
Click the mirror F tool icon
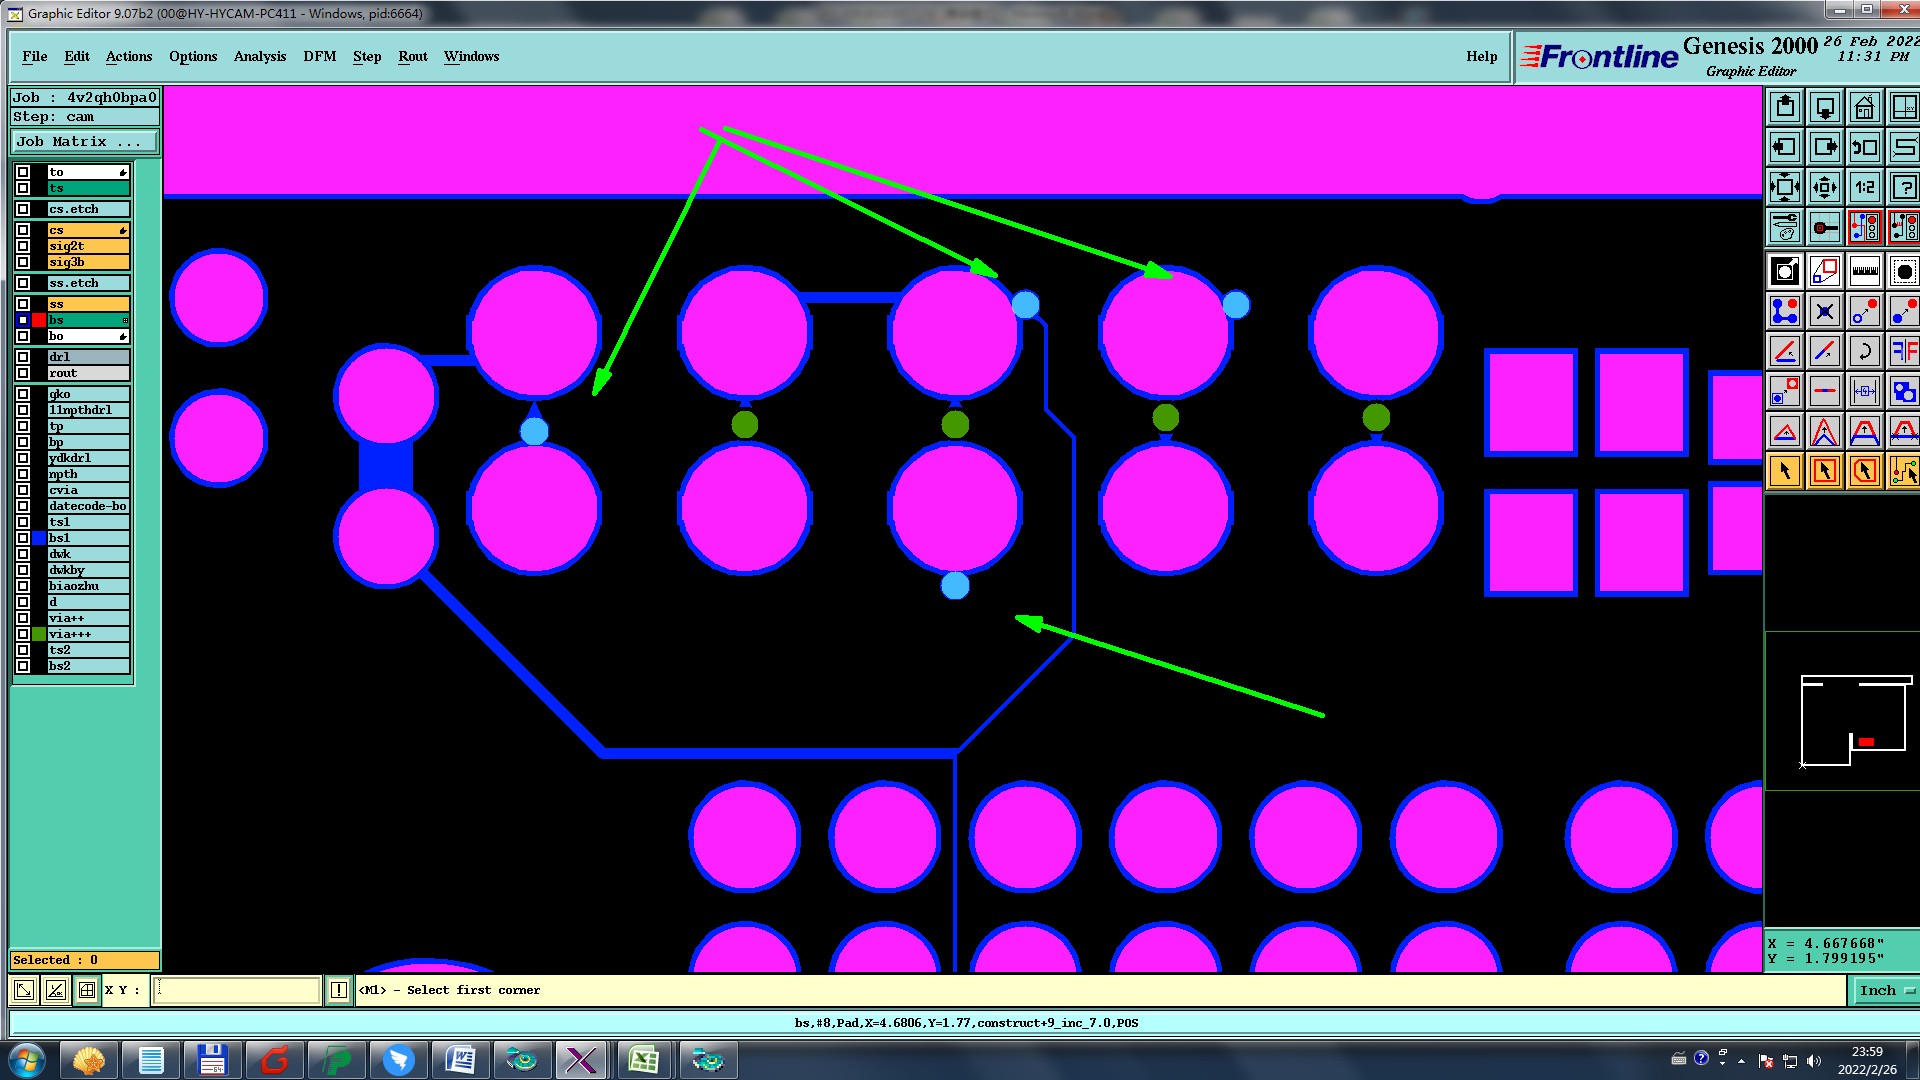[1904, 351]
